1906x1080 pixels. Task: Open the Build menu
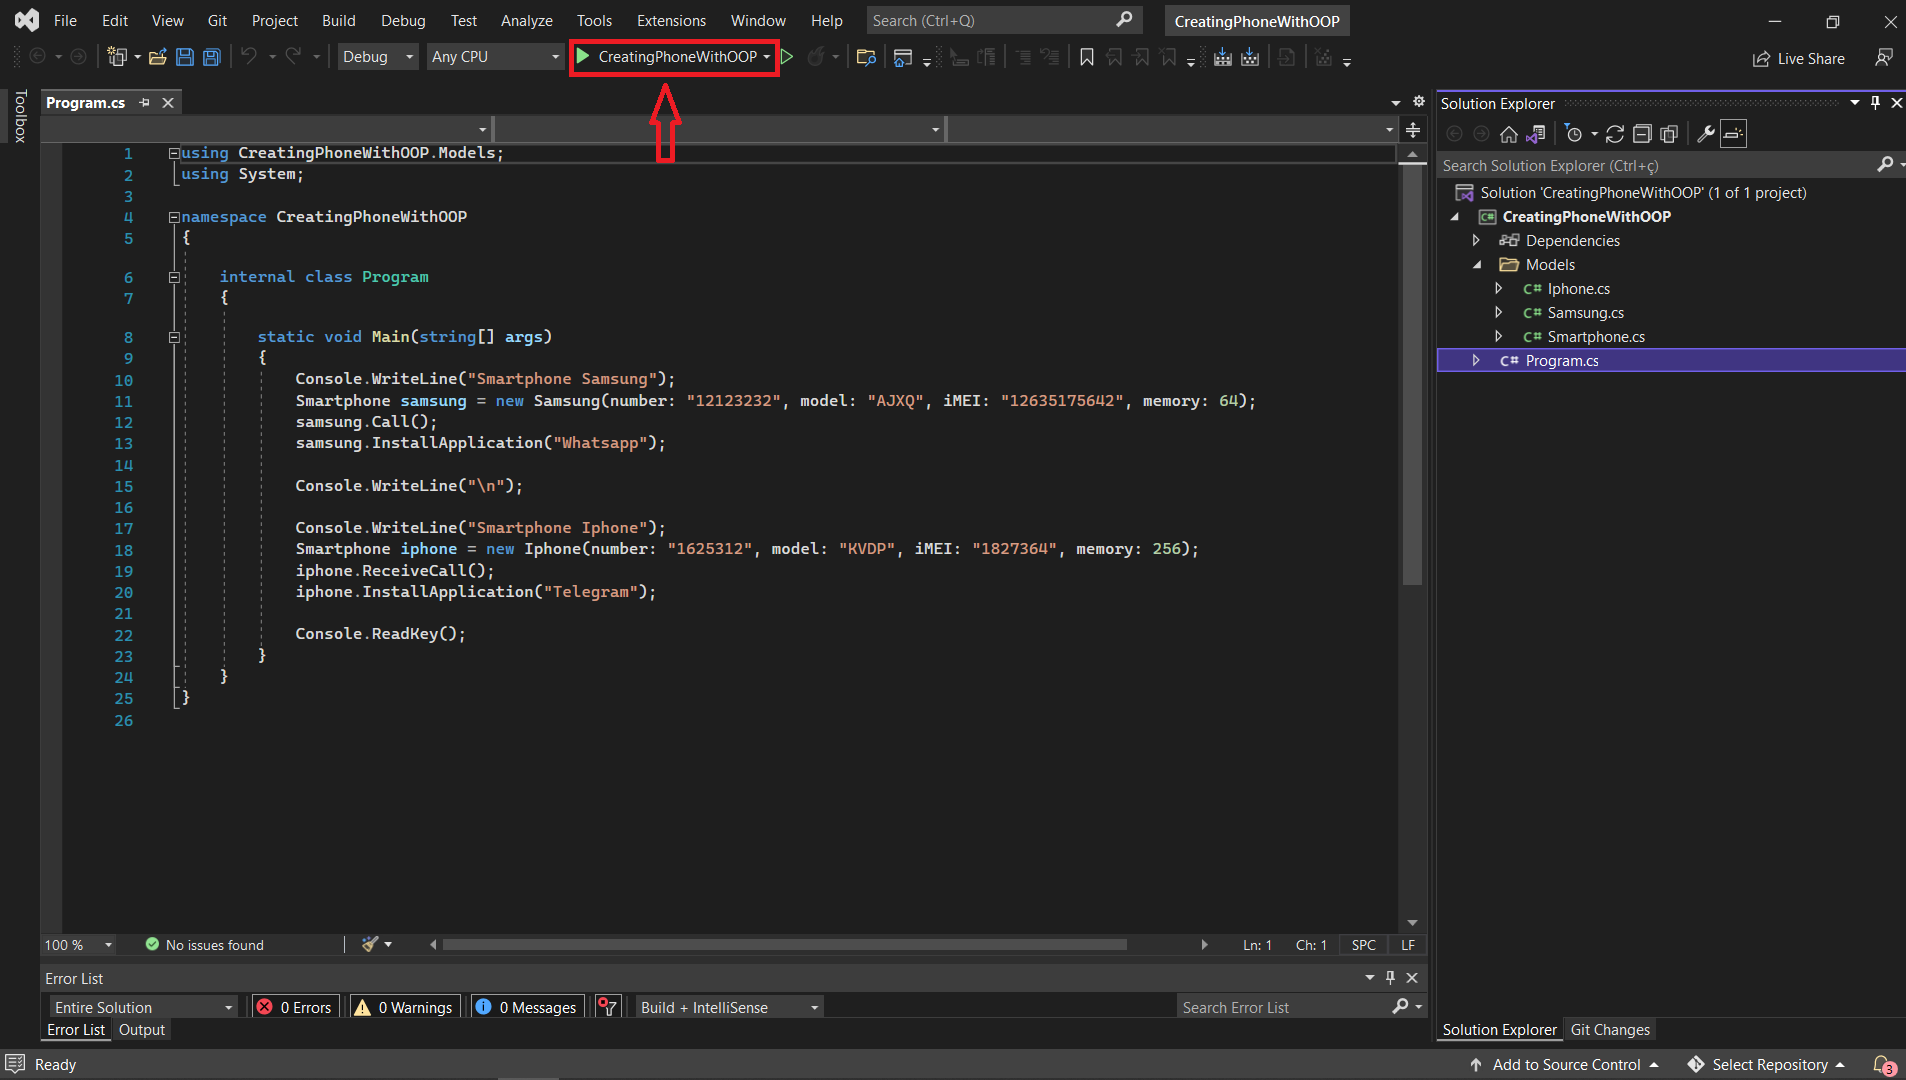338,20
